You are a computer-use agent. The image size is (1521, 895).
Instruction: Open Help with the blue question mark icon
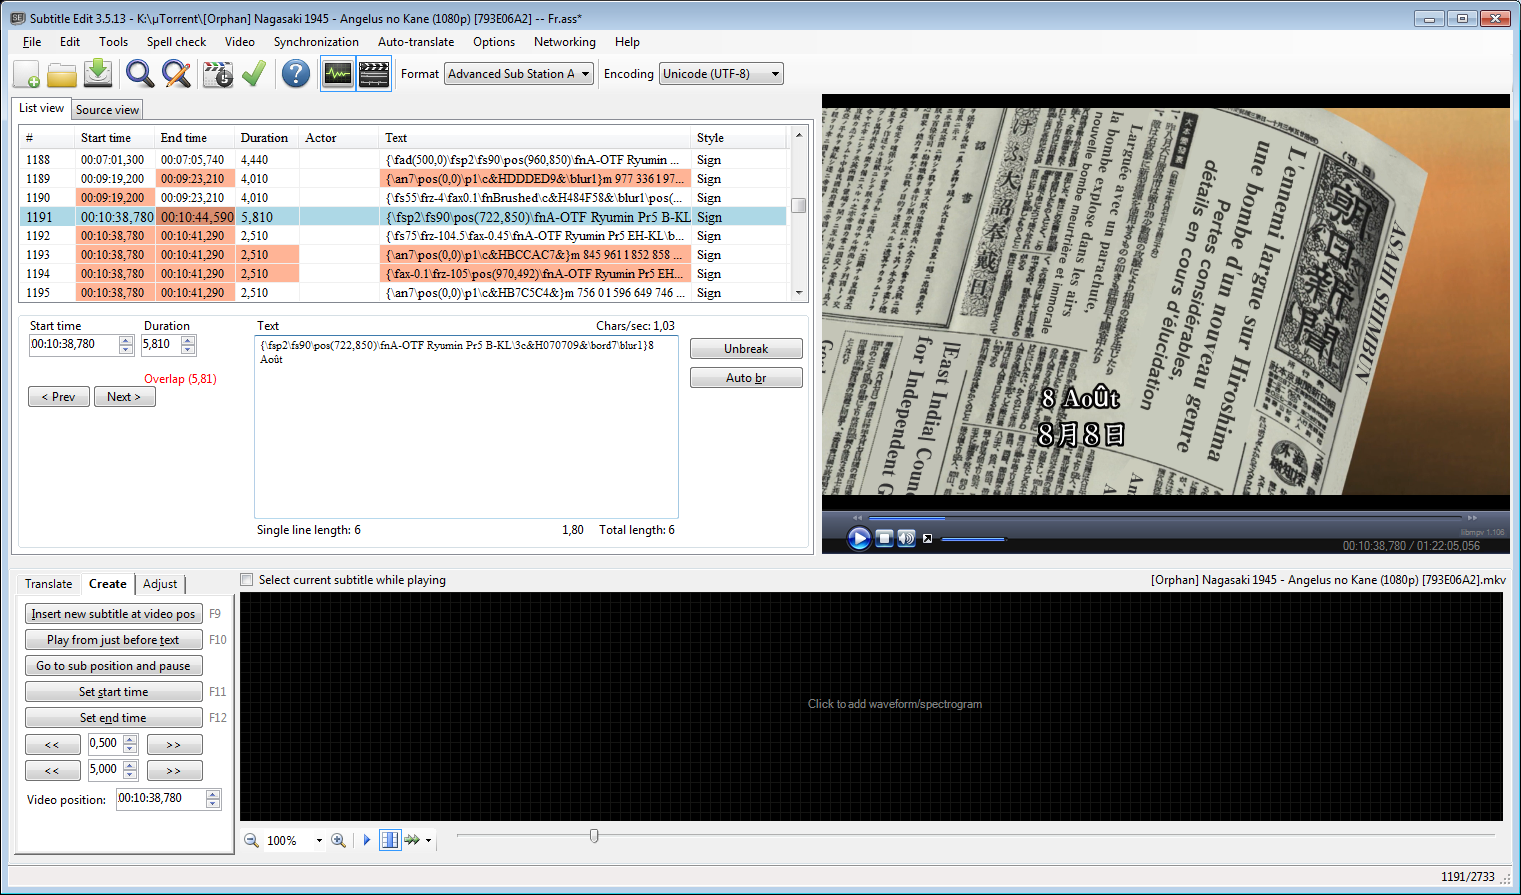296,74
